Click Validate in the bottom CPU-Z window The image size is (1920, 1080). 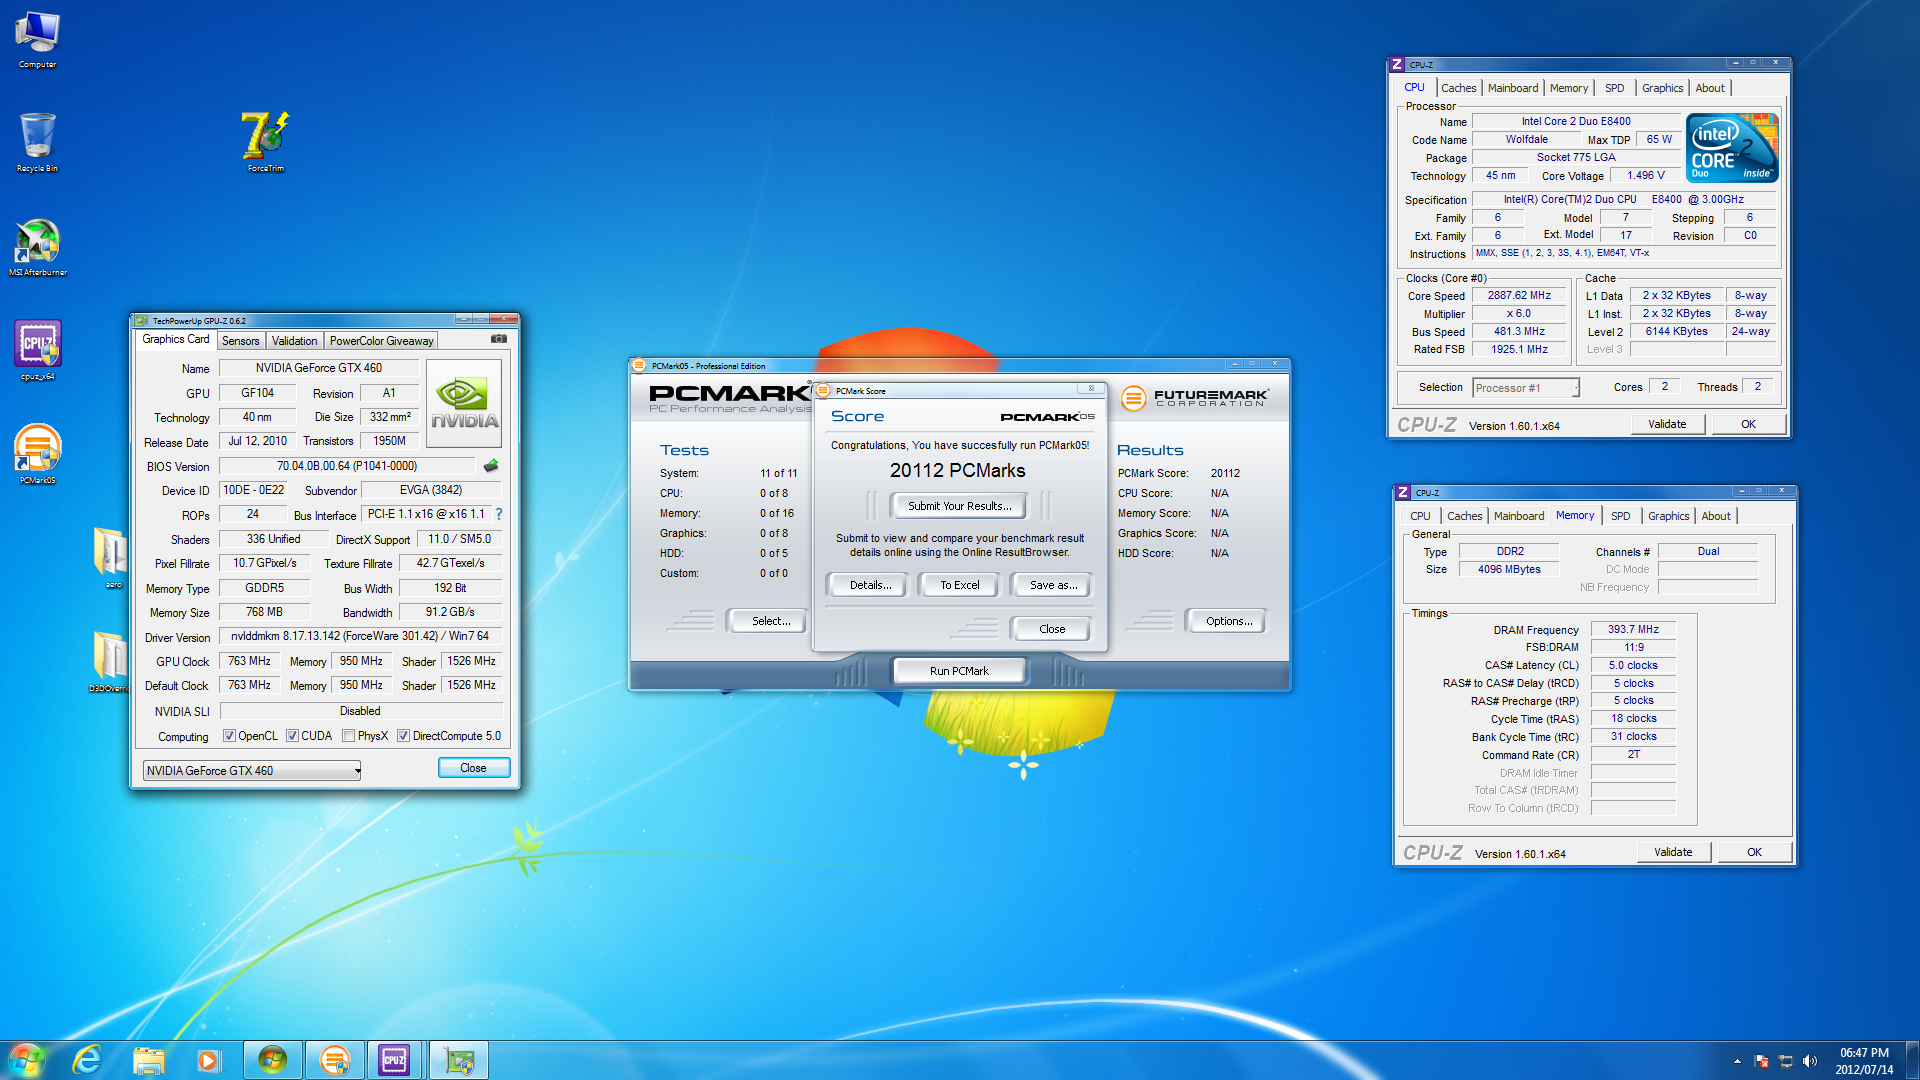tap(1673, 852)
